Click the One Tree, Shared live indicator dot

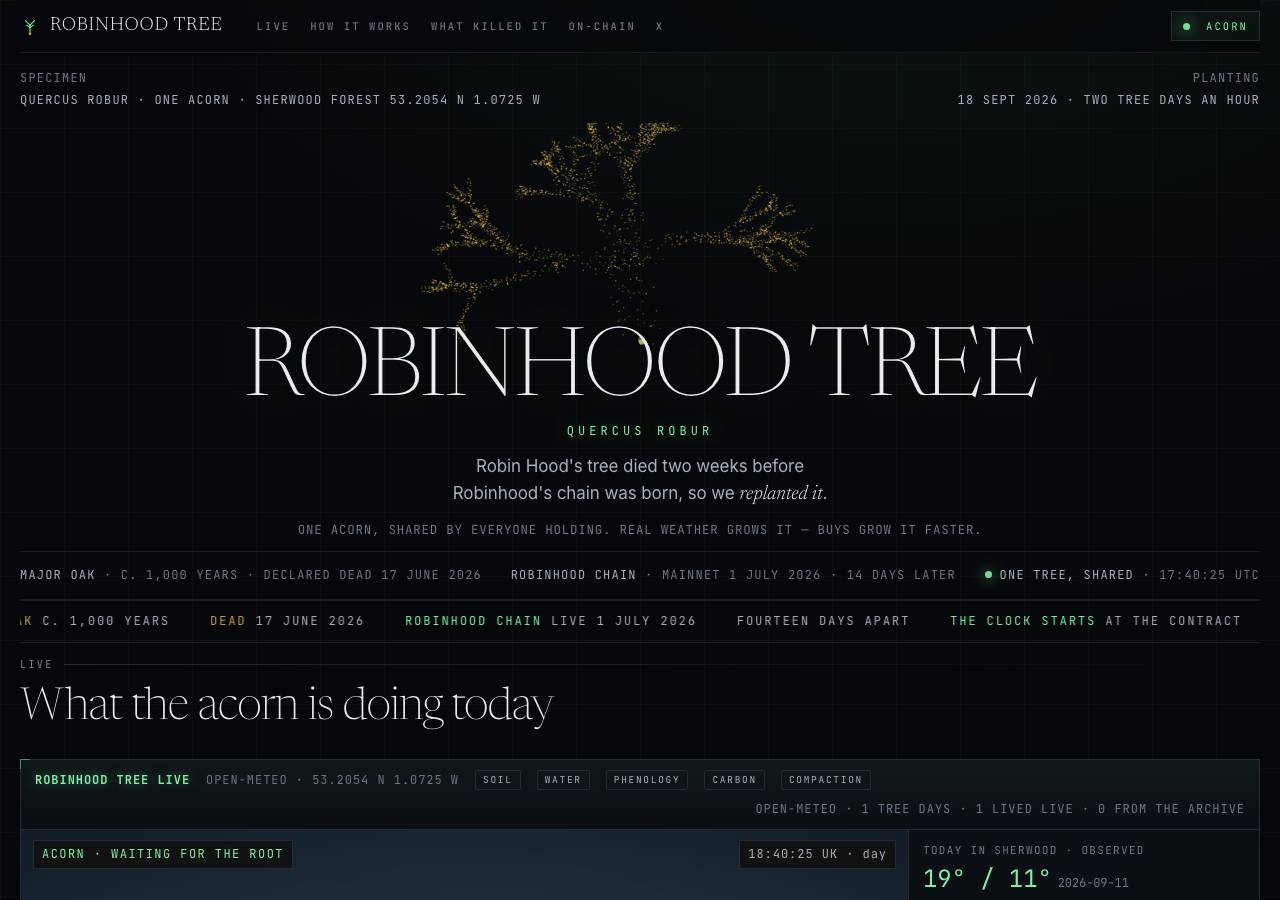[988, 575]
